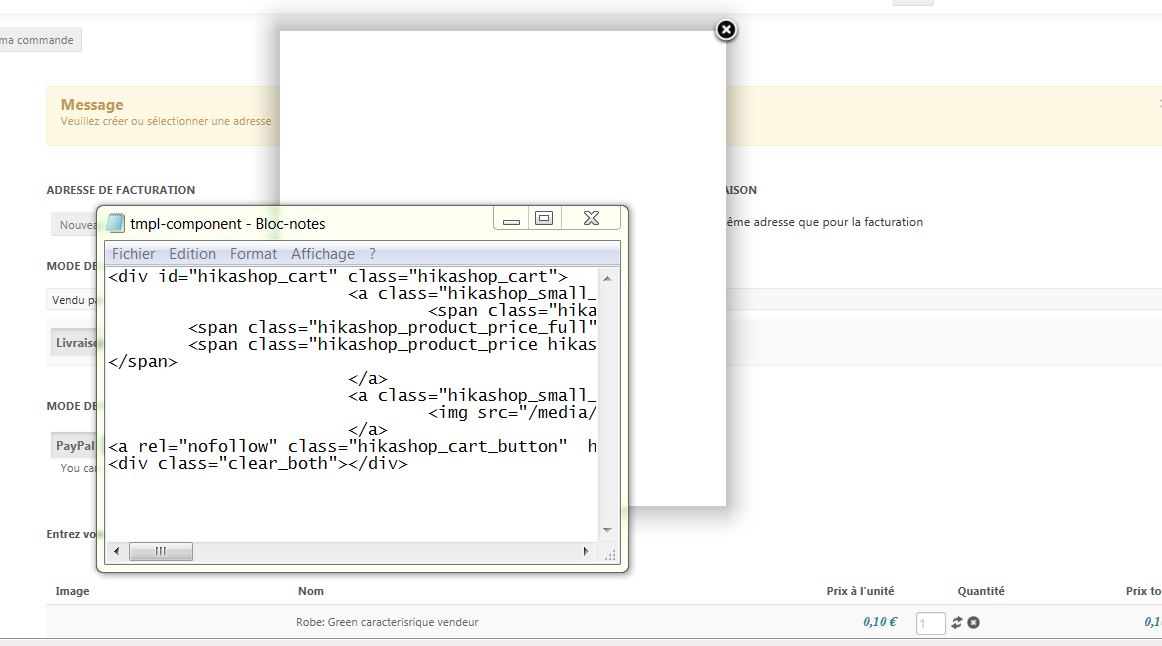
Task: Click the horizontal scrollbar right arrow
Action: pos(585,551)
